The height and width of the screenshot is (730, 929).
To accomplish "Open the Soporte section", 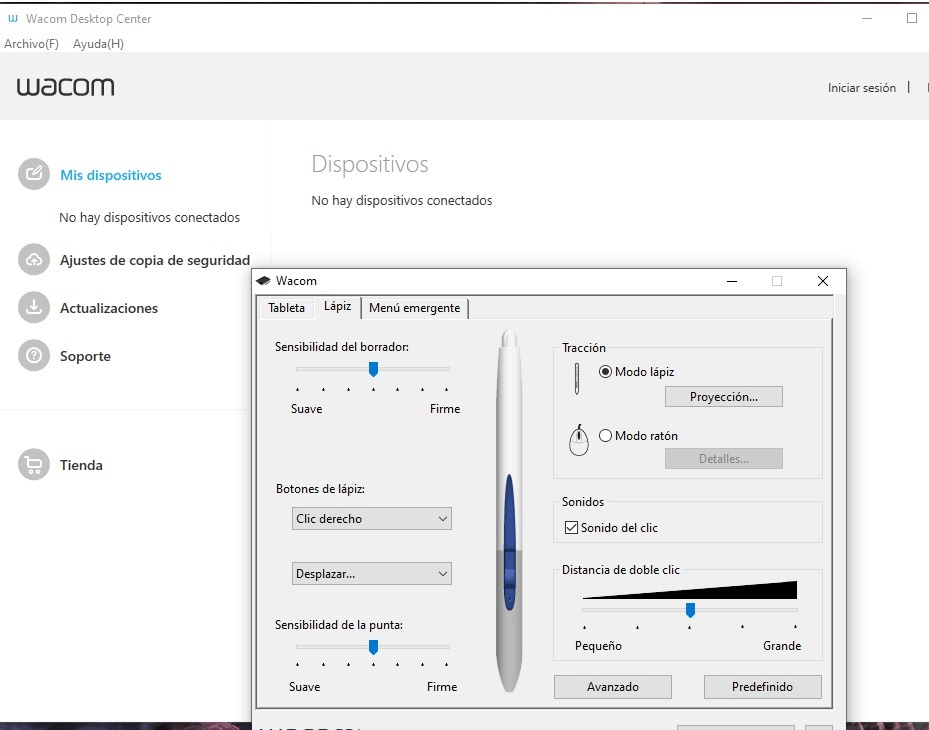I will 85,356.
